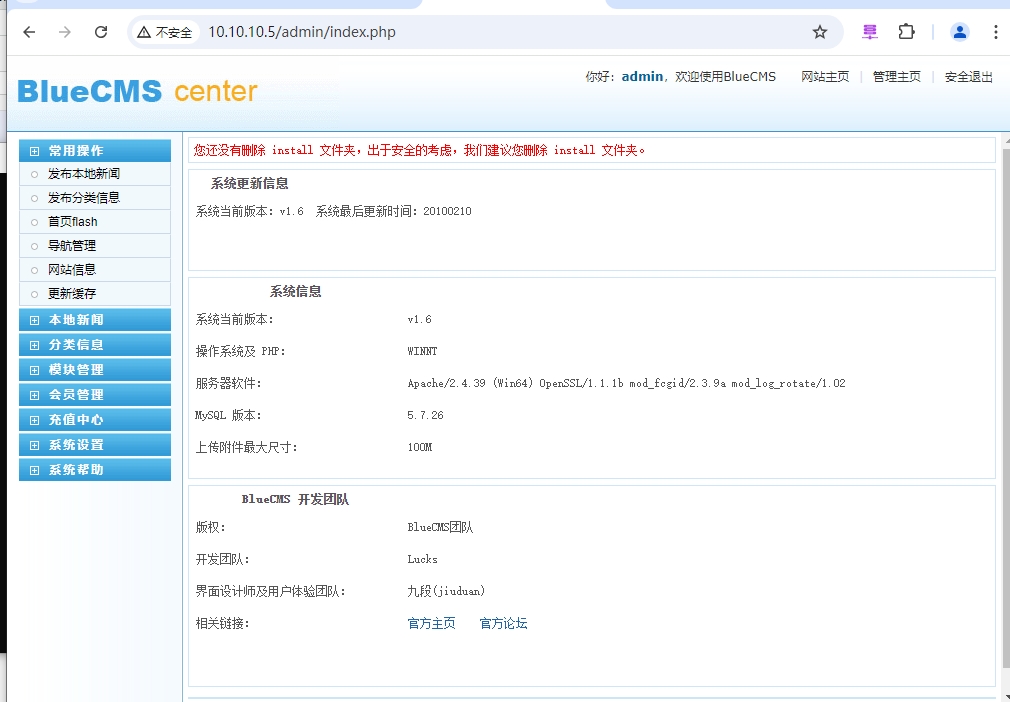Click the 系统更新信息 heading
This screenshot has height=702, width=1010.
tap(249, 184)
